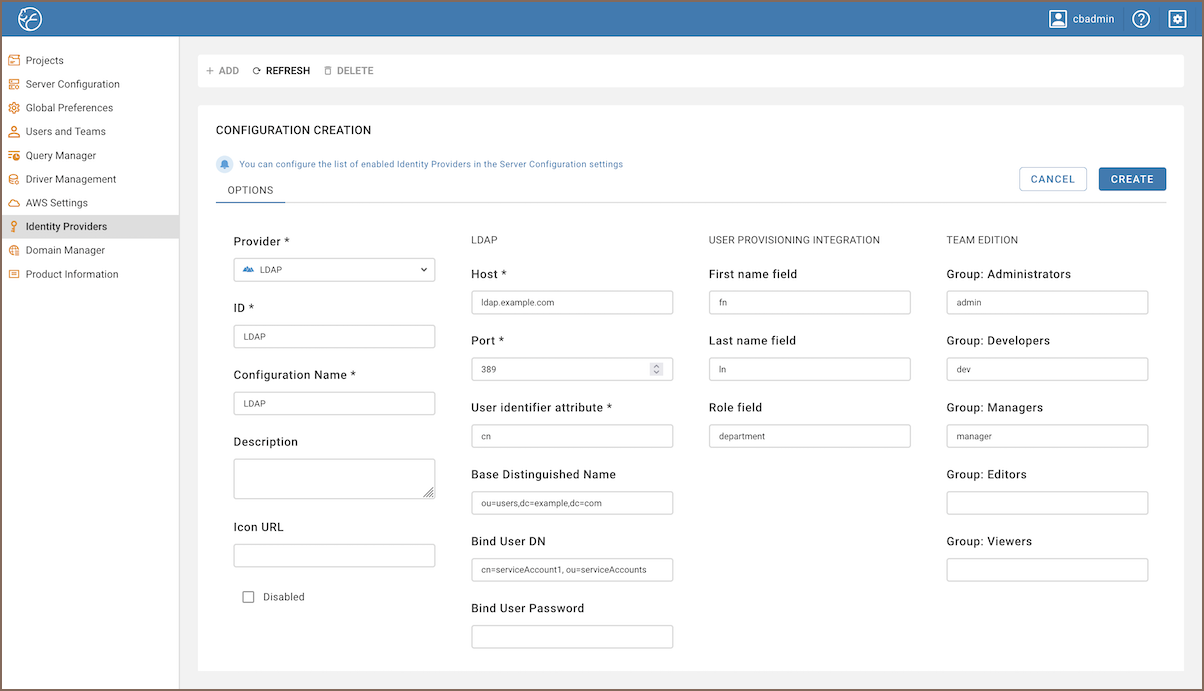Expand the Provider dropdown

point(334,270)
